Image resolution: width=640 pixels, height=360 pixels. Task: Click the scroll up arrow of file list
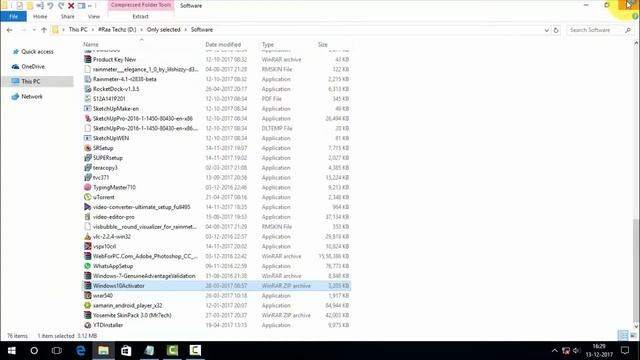point(636,43)
